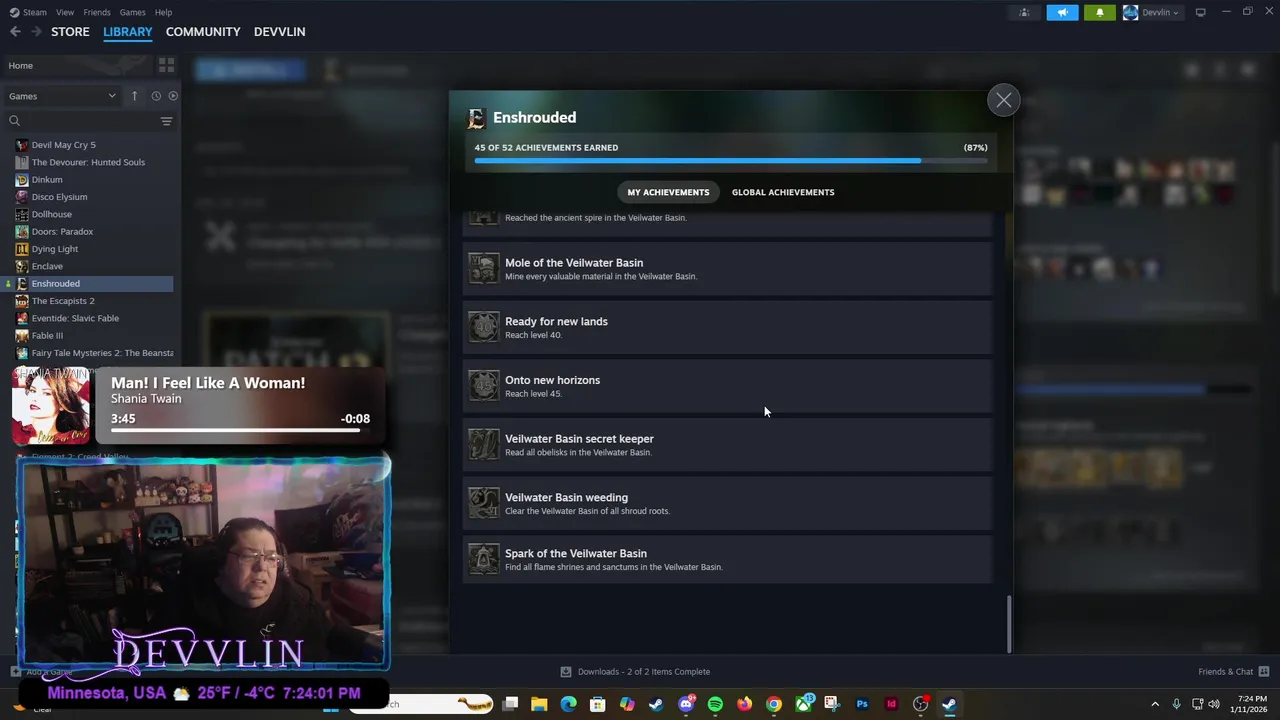Go to the Library tab
Screen dimensions: 1280x720
(128, 32)
